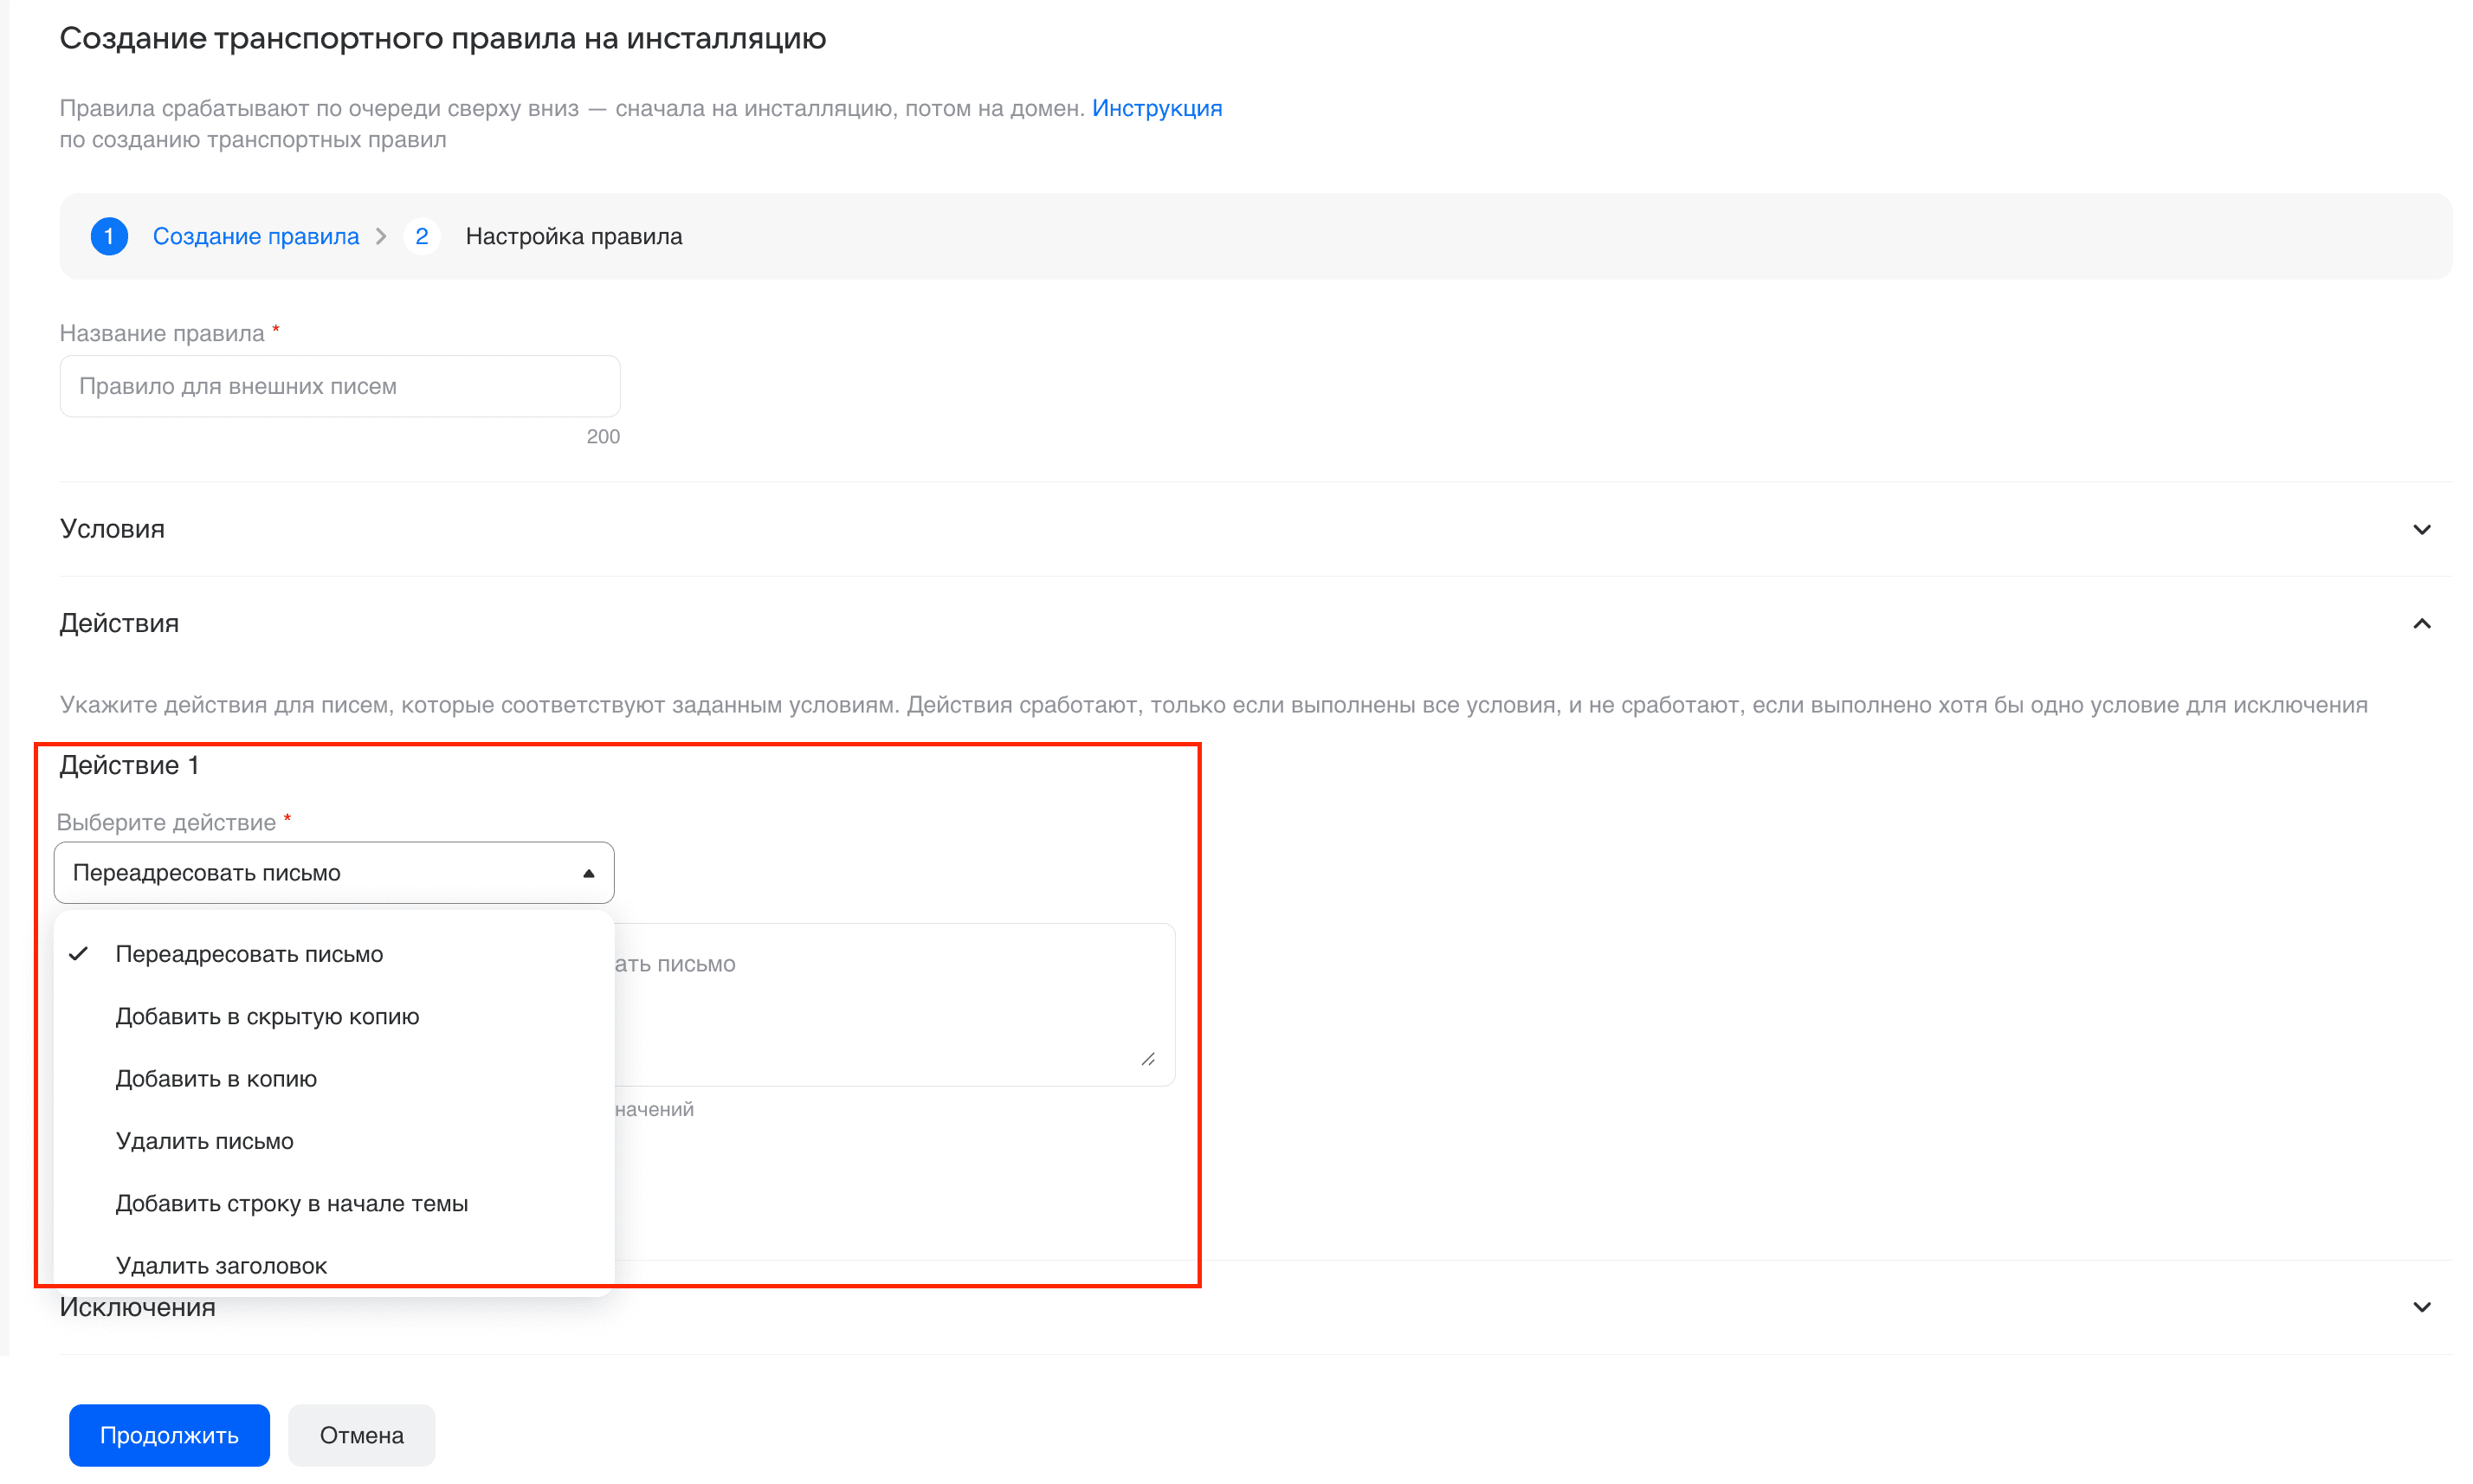
Task: Click breadcrumb arrow between wizard steps
Action: pos(381,236)
